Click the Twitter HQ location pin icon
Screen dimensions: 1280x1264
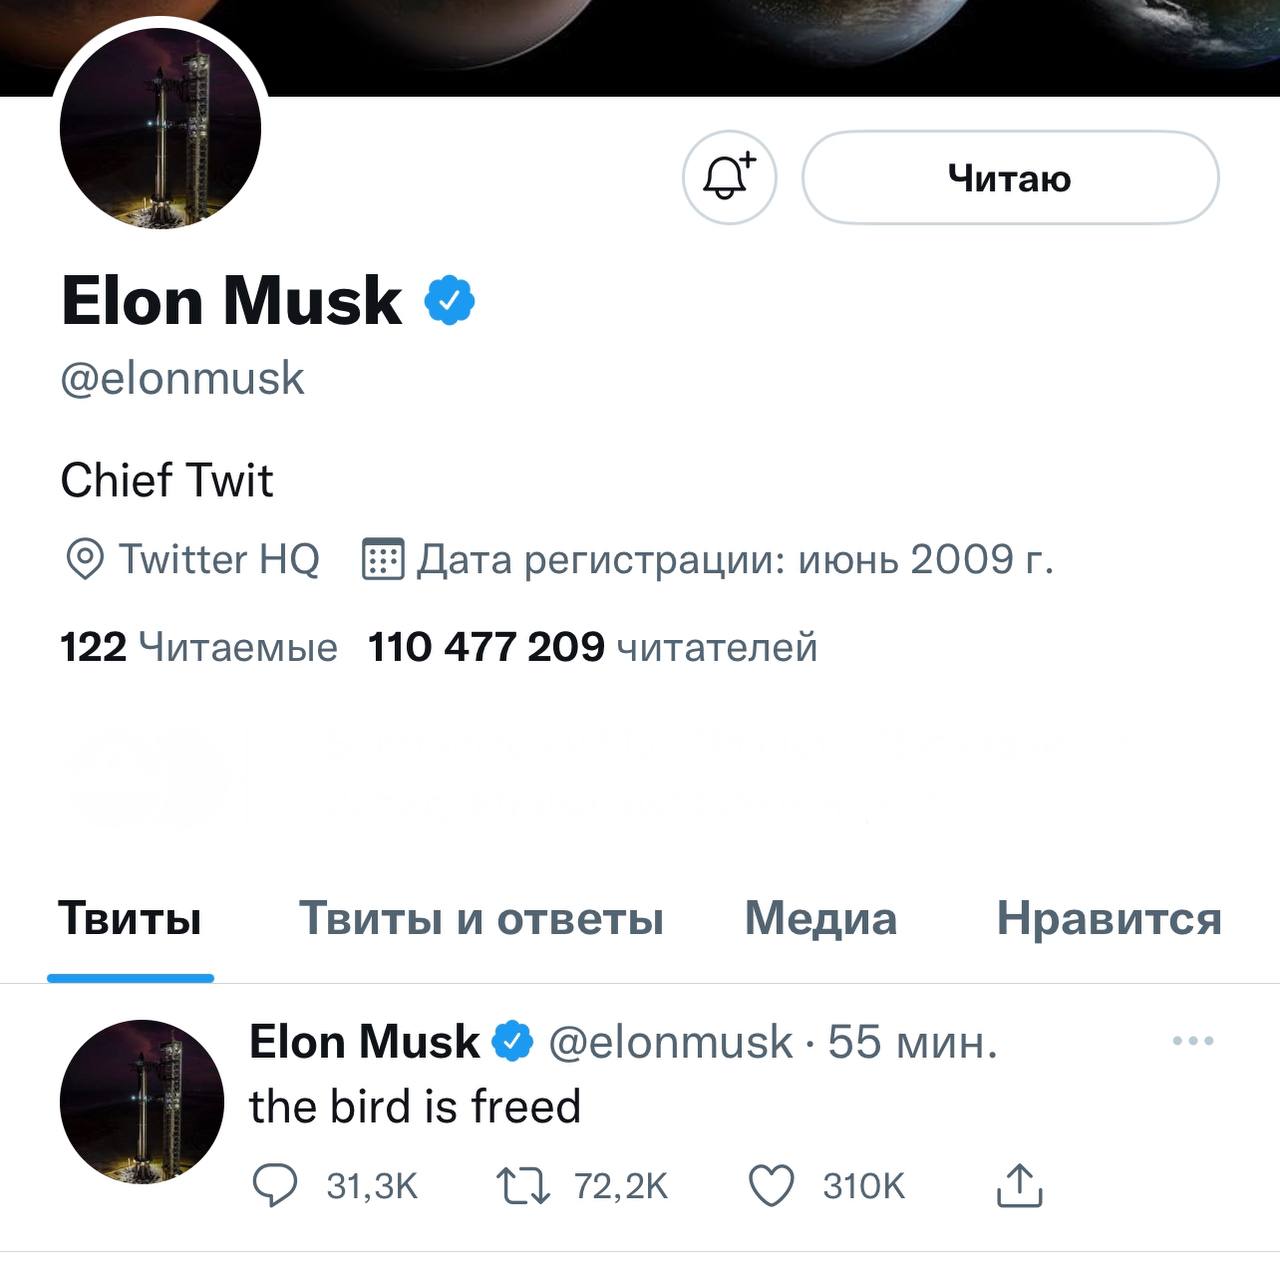(85, 559)
